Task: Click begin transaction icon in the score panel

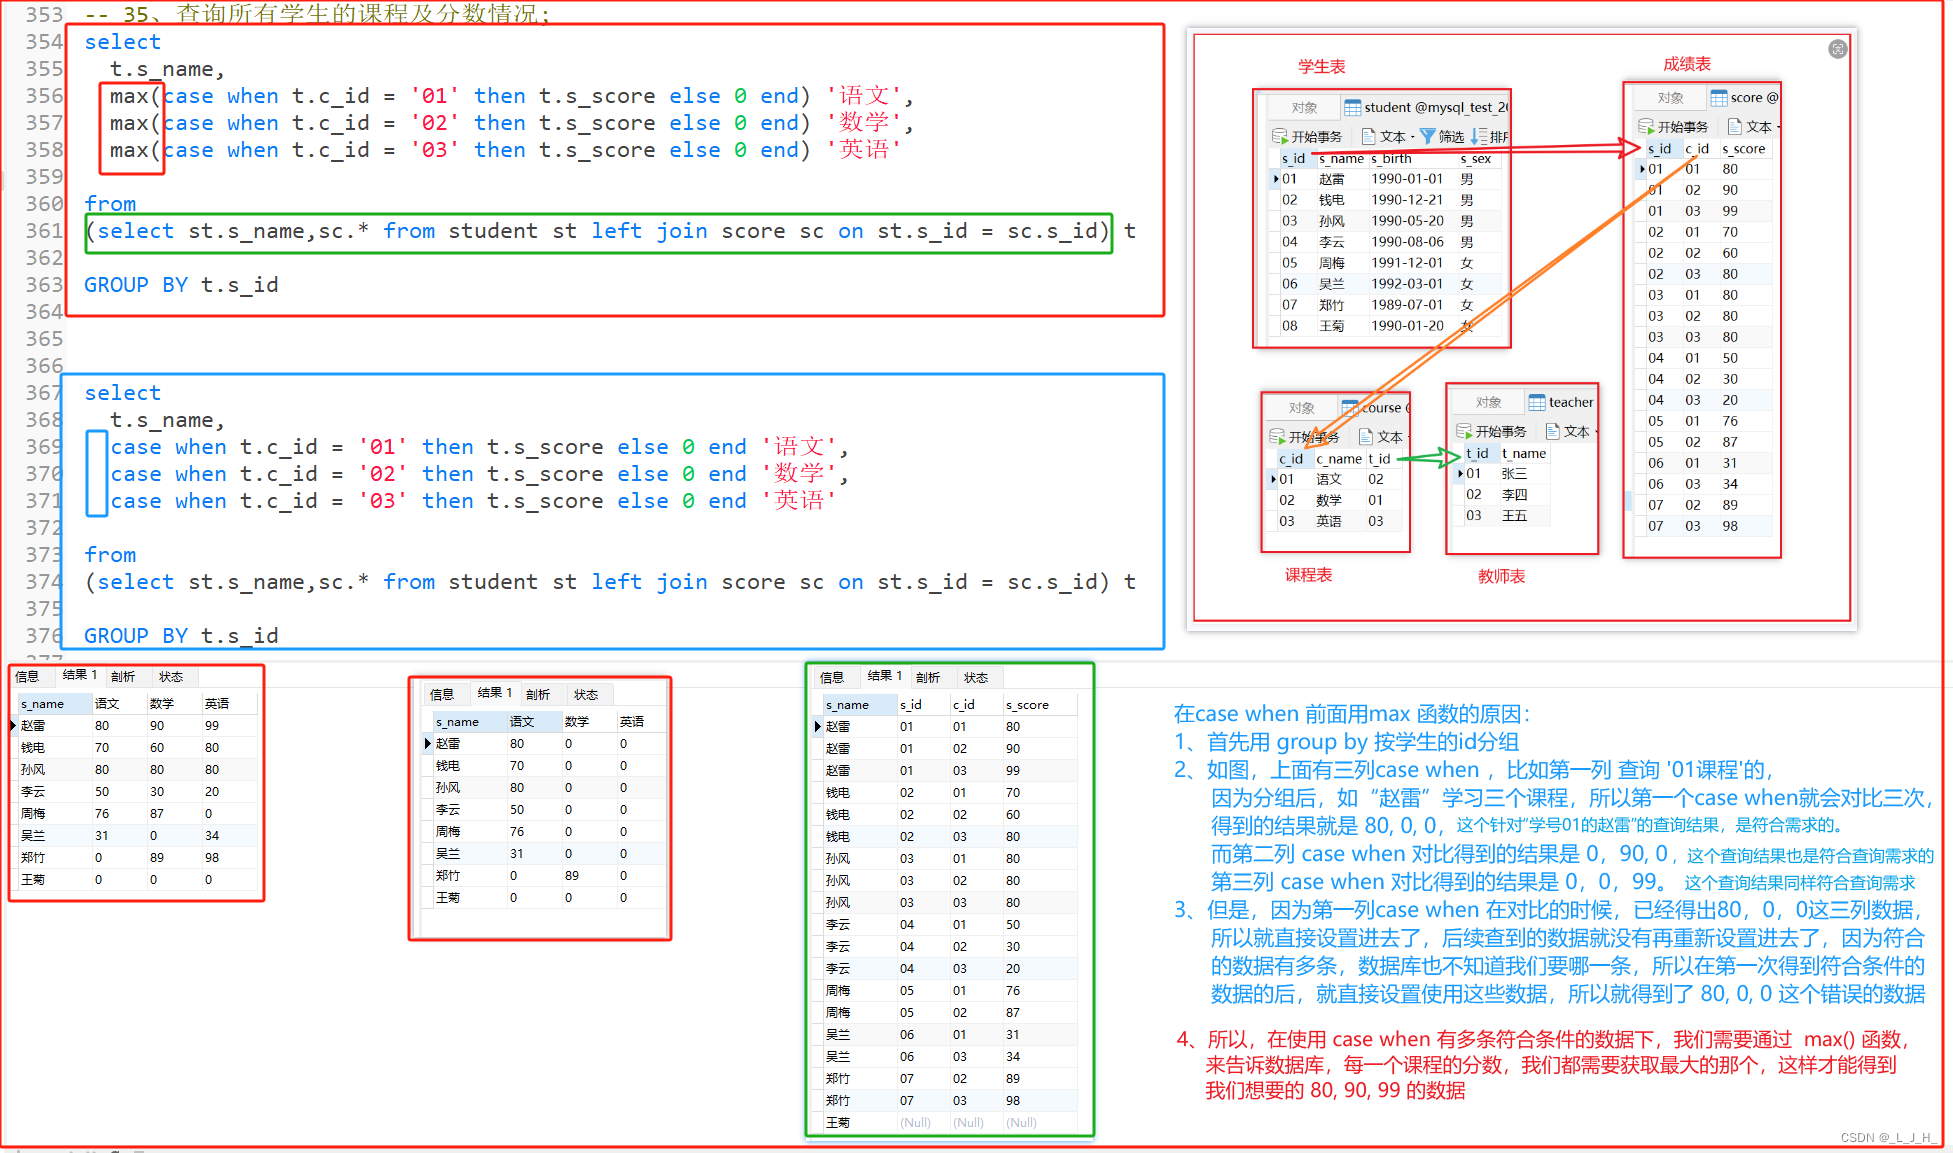Action: tap(1646, 126)
